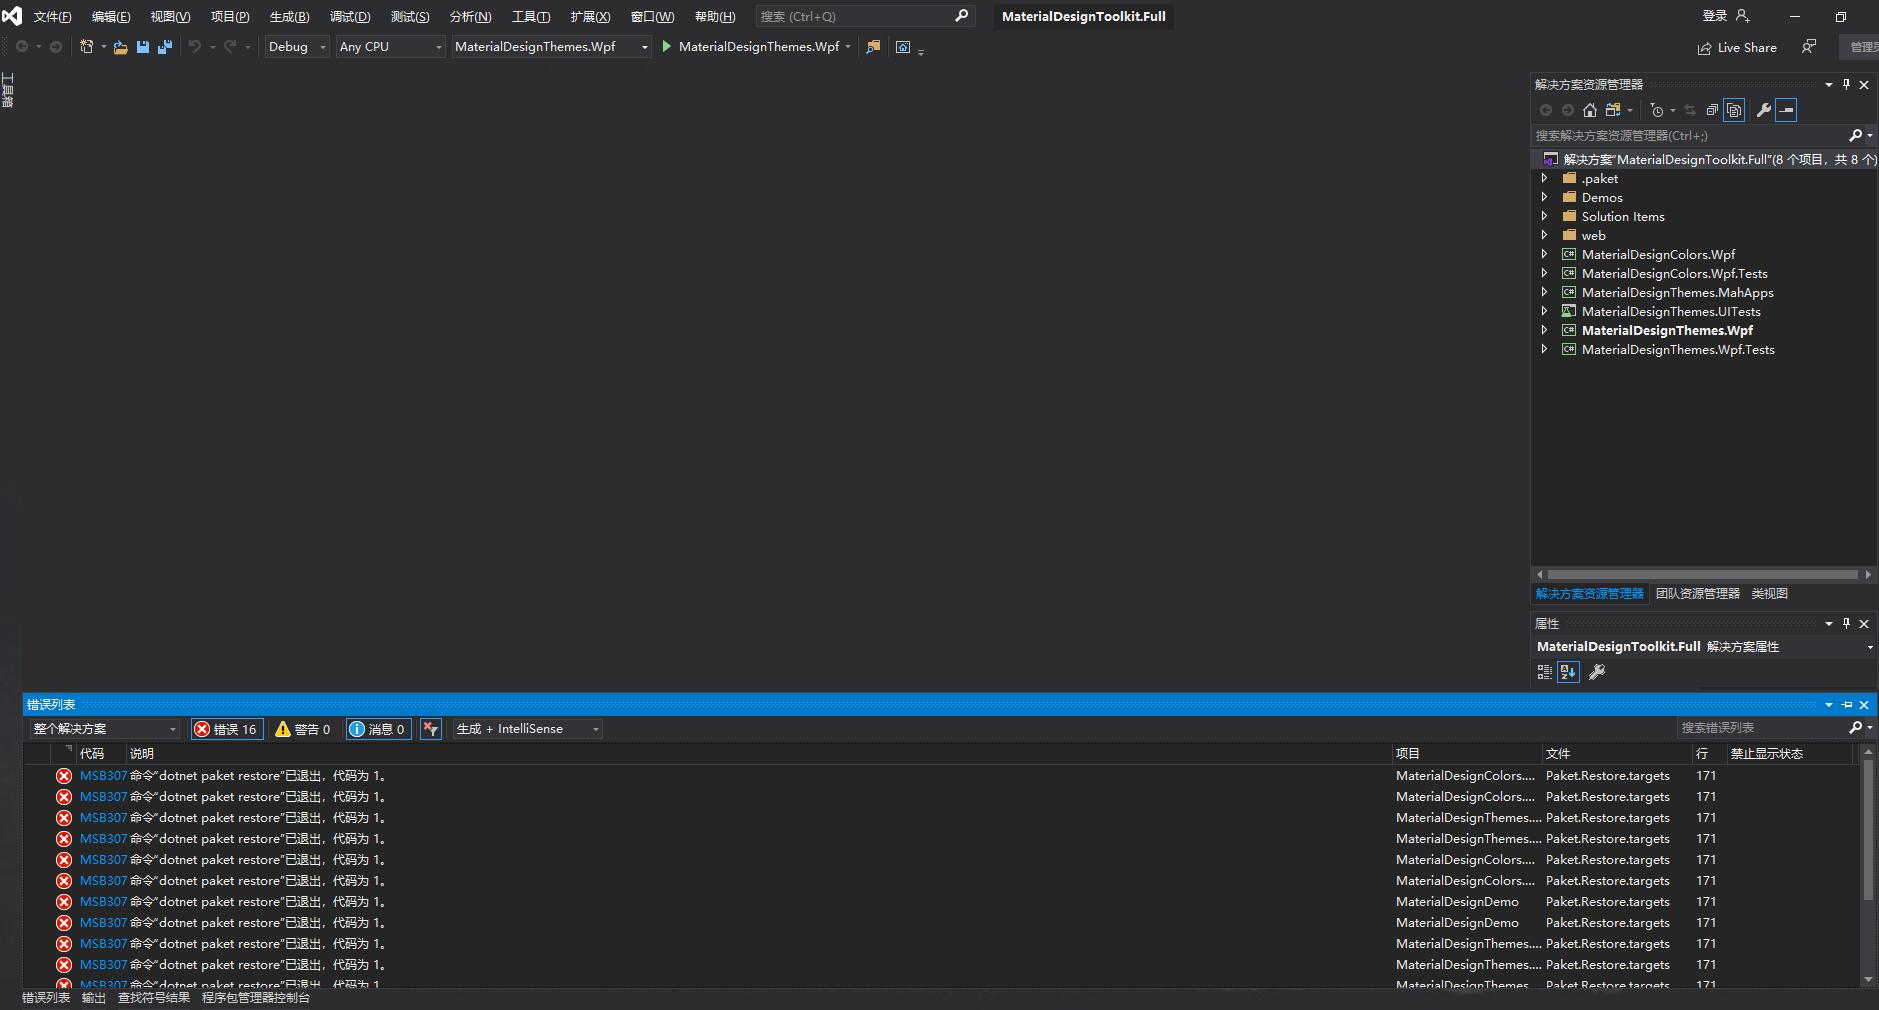Click the search box in Solution Explorer
Image resolution: width=1879 pixels, height=1010 pixels.
[x=1690, y=135]
